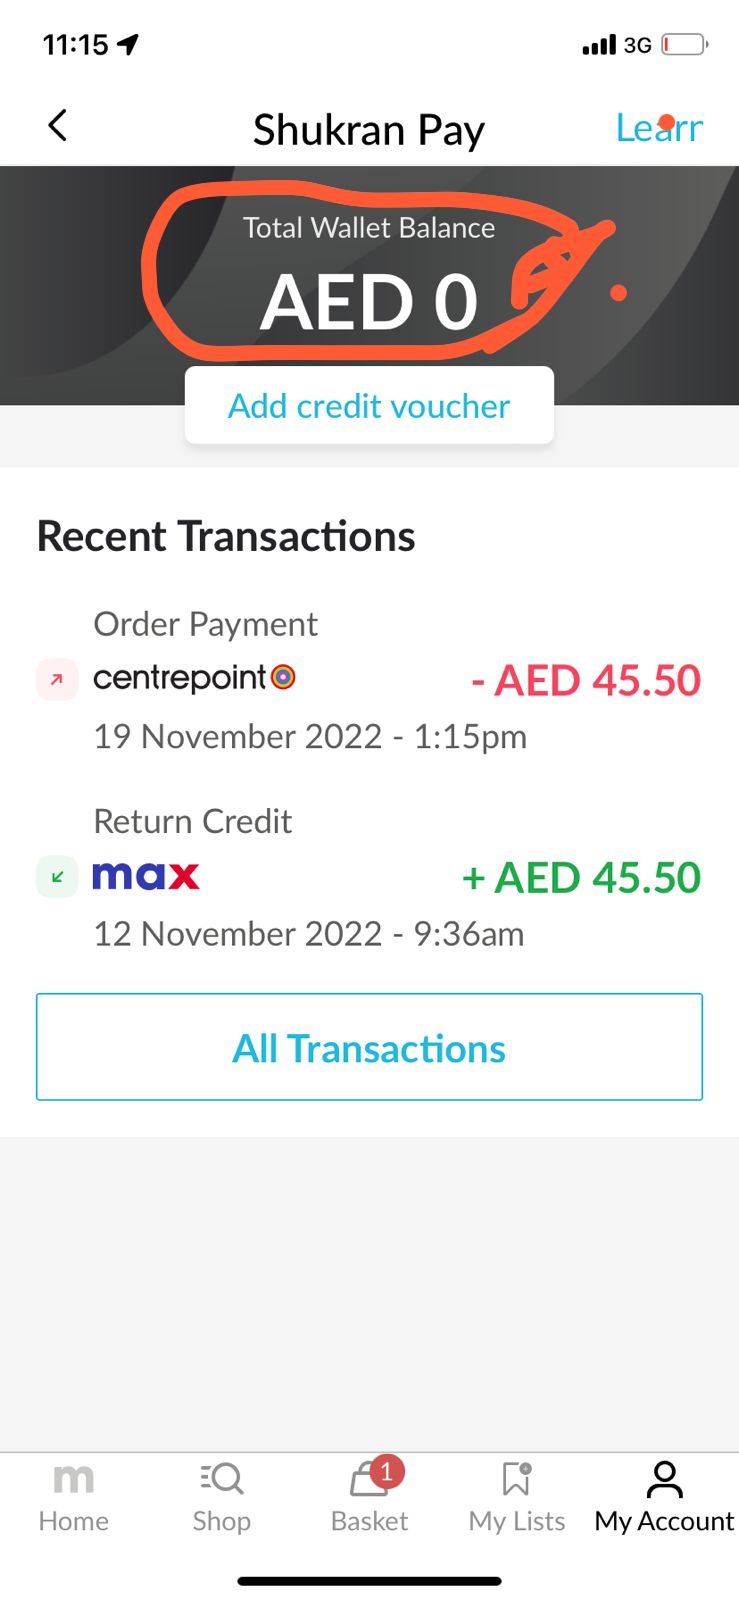Viewport: 739px width, 1600px height.
Task: Open the Basket icon
Action: pyautogui.click(x=367, y=1480)
